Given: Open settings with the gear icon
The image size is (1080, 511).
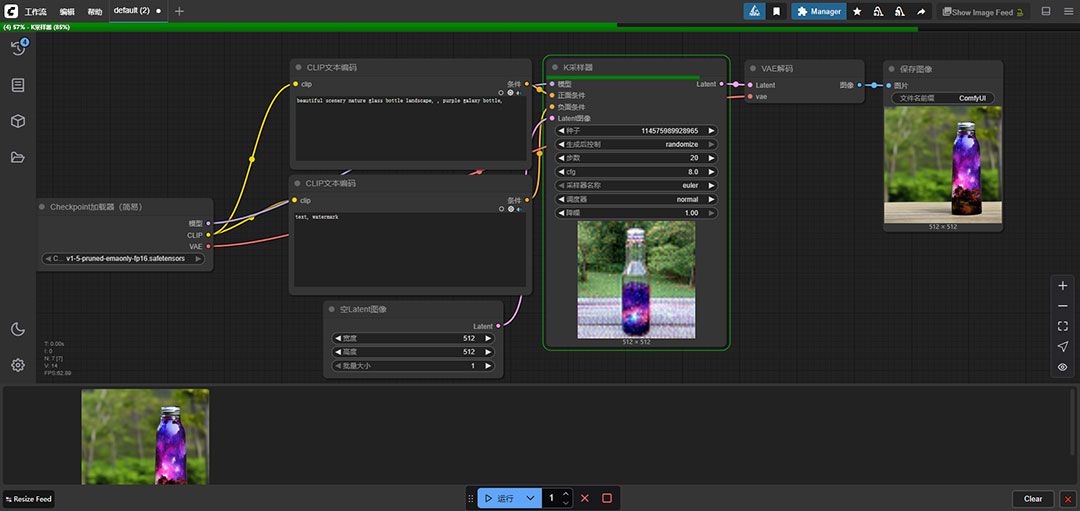Looking at the screenshot, I should coord(18,365).
